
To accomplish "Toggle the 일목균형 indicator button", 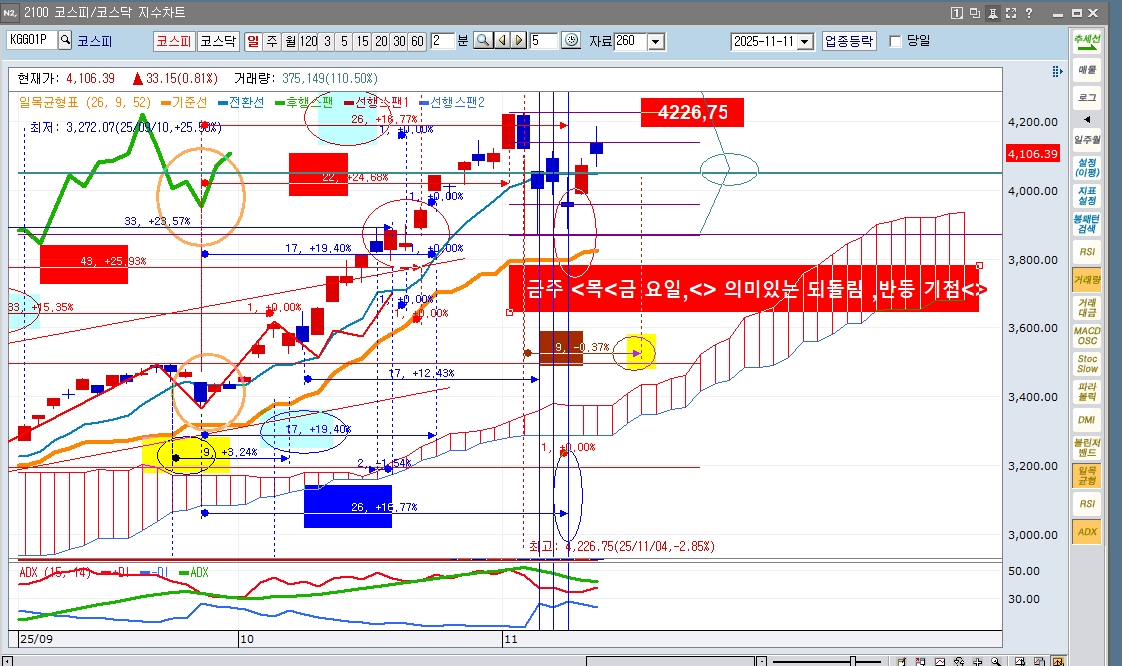I will [x=1086, y=475].
